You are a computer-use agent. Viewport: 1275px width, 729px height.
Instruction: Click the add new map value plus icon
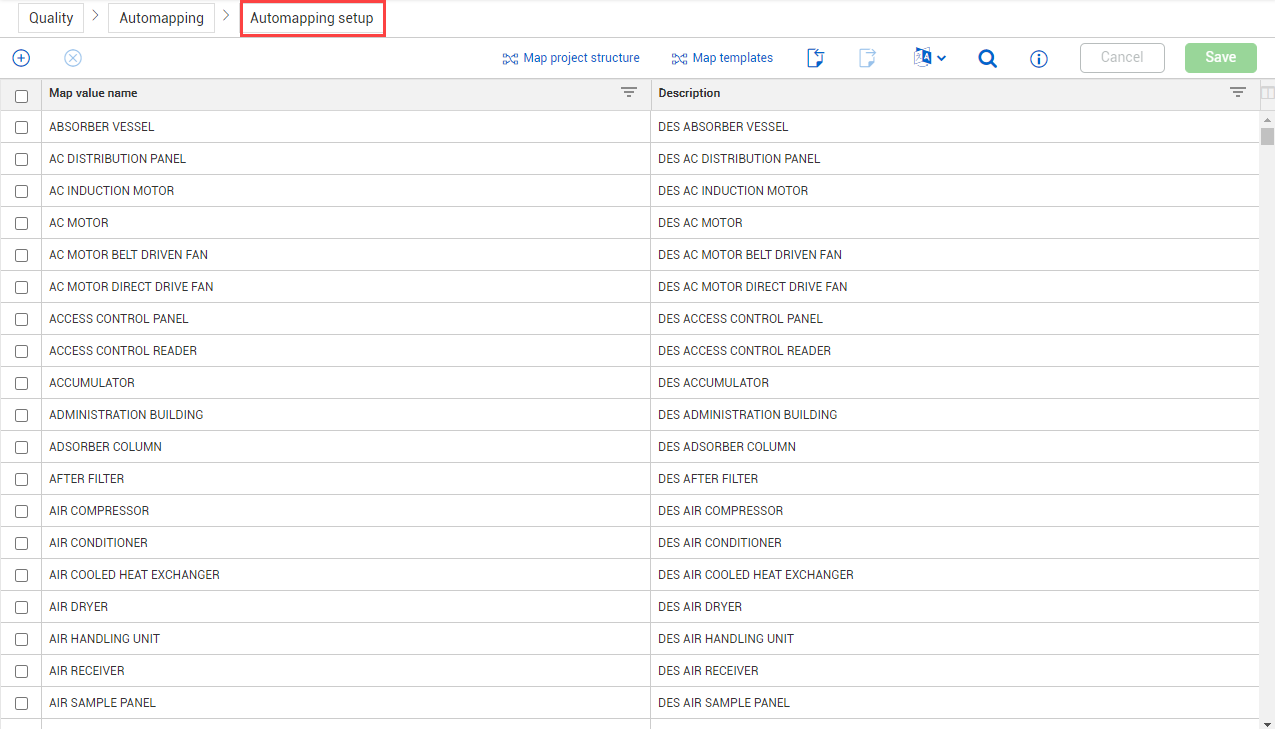coord(21,58)
